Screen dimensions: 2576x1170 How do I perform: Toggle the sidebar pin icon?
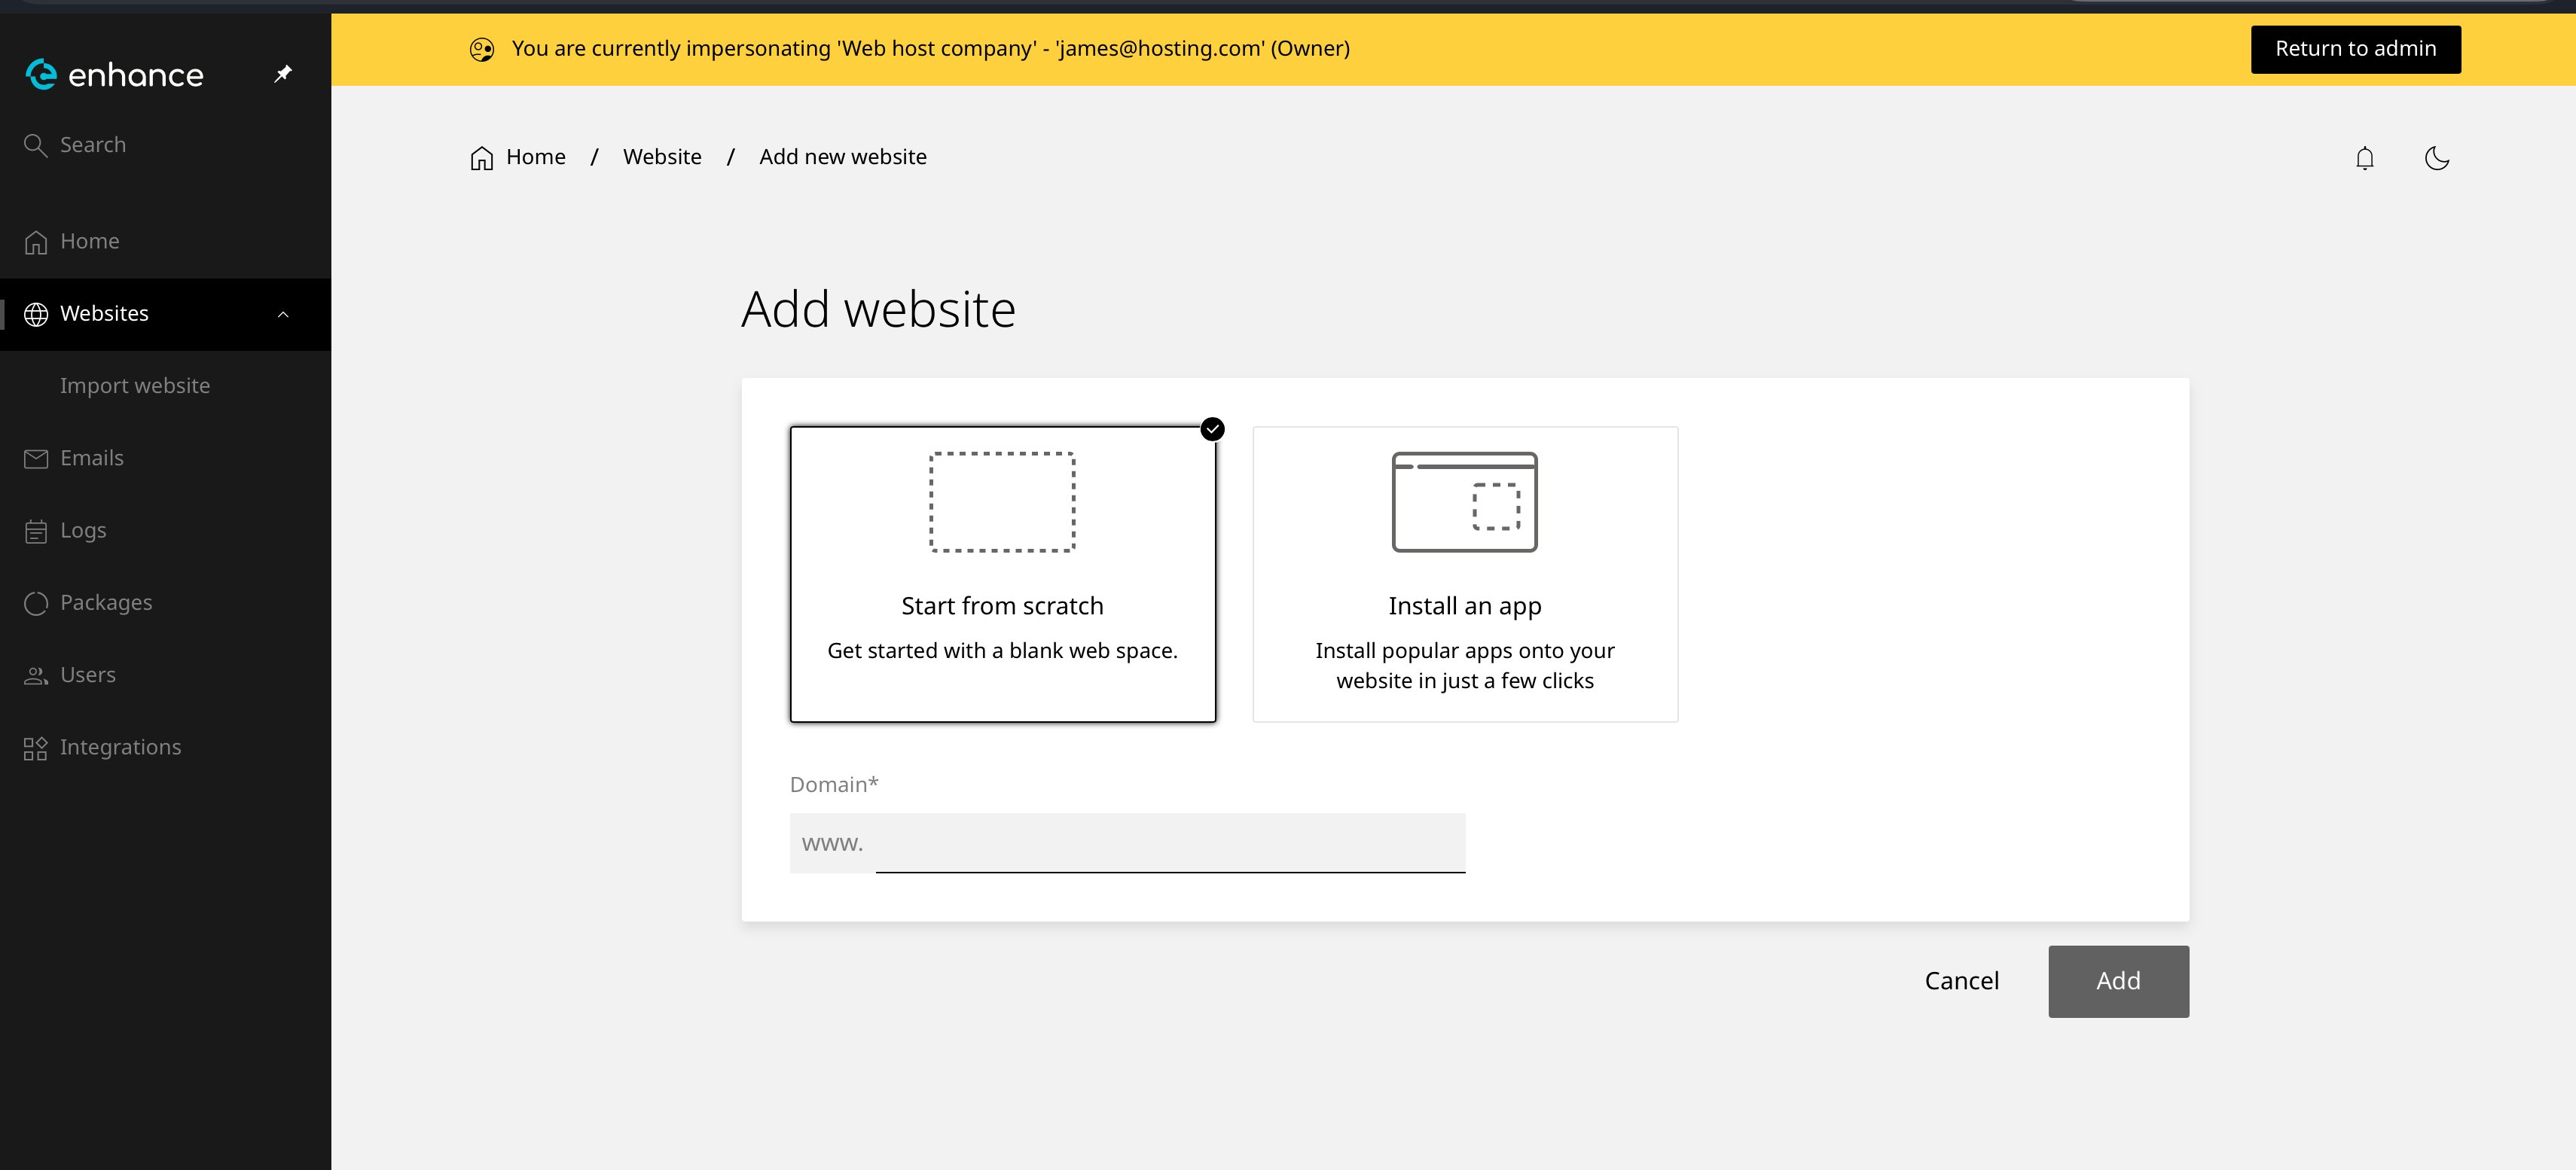point(283,74)
